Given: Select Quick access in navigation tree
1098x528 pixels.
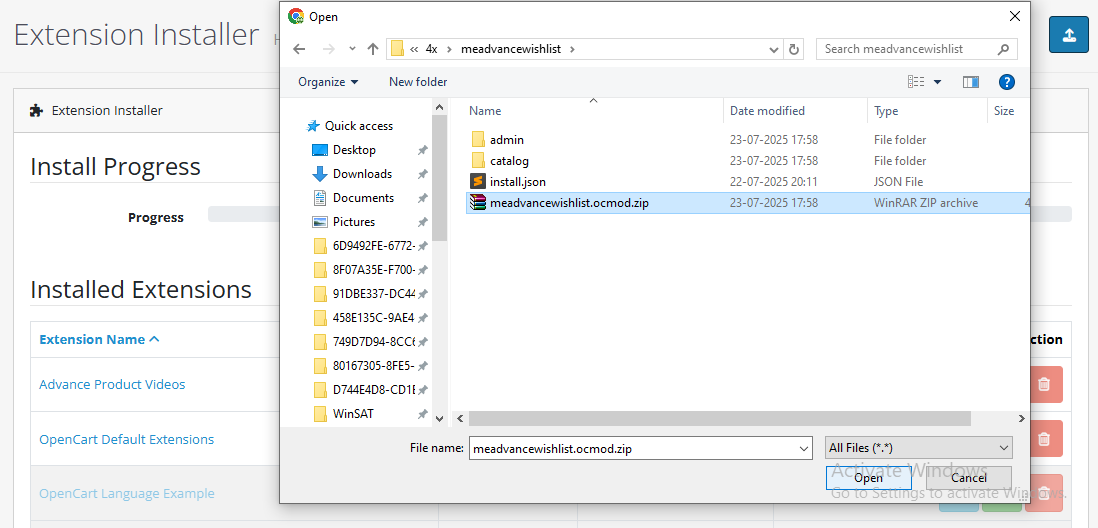Looking at the screenshot, I should click(x=359, y=126).
